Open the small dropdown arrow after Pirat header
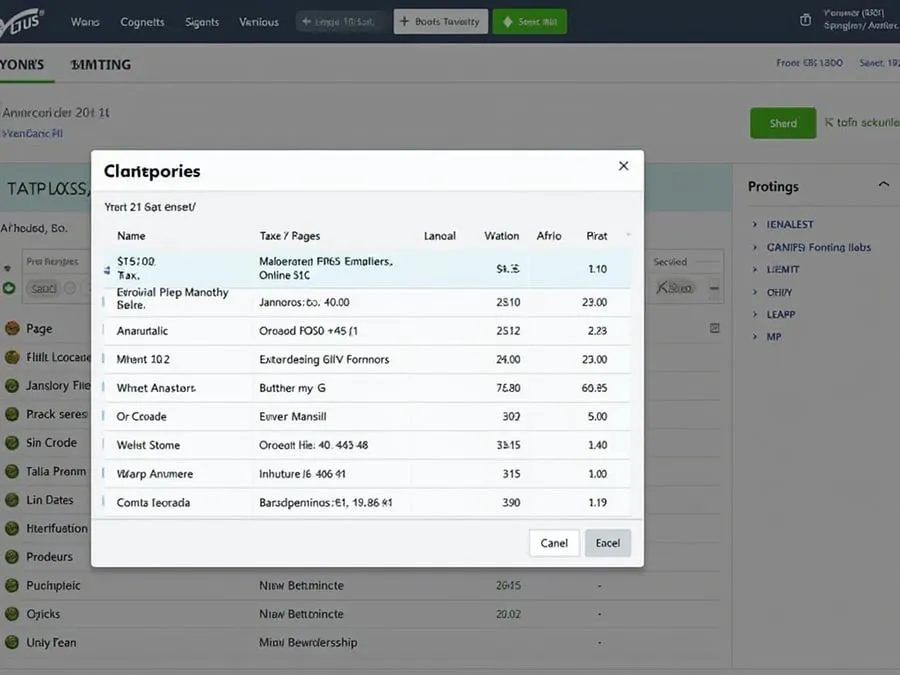 [x=628, y=235]
